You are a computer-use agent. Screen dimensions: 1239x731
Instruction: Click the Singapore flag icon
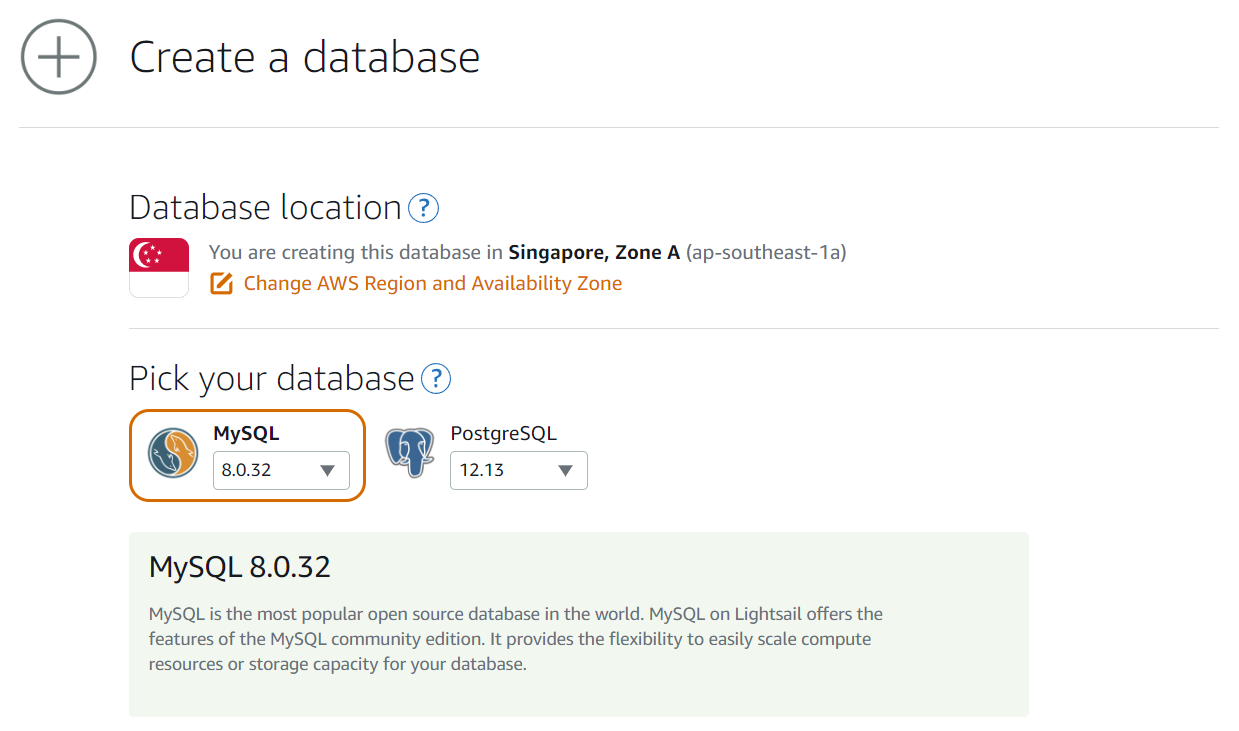tap(159, 267)
